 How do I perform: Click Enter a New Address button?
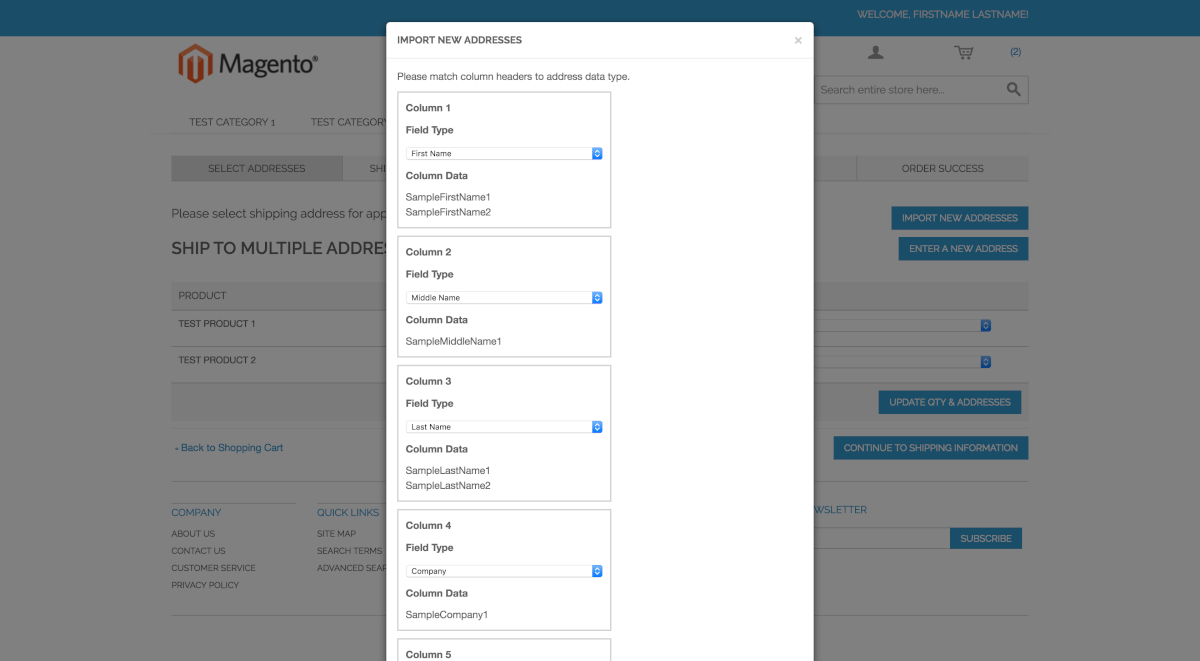[963, 249]
